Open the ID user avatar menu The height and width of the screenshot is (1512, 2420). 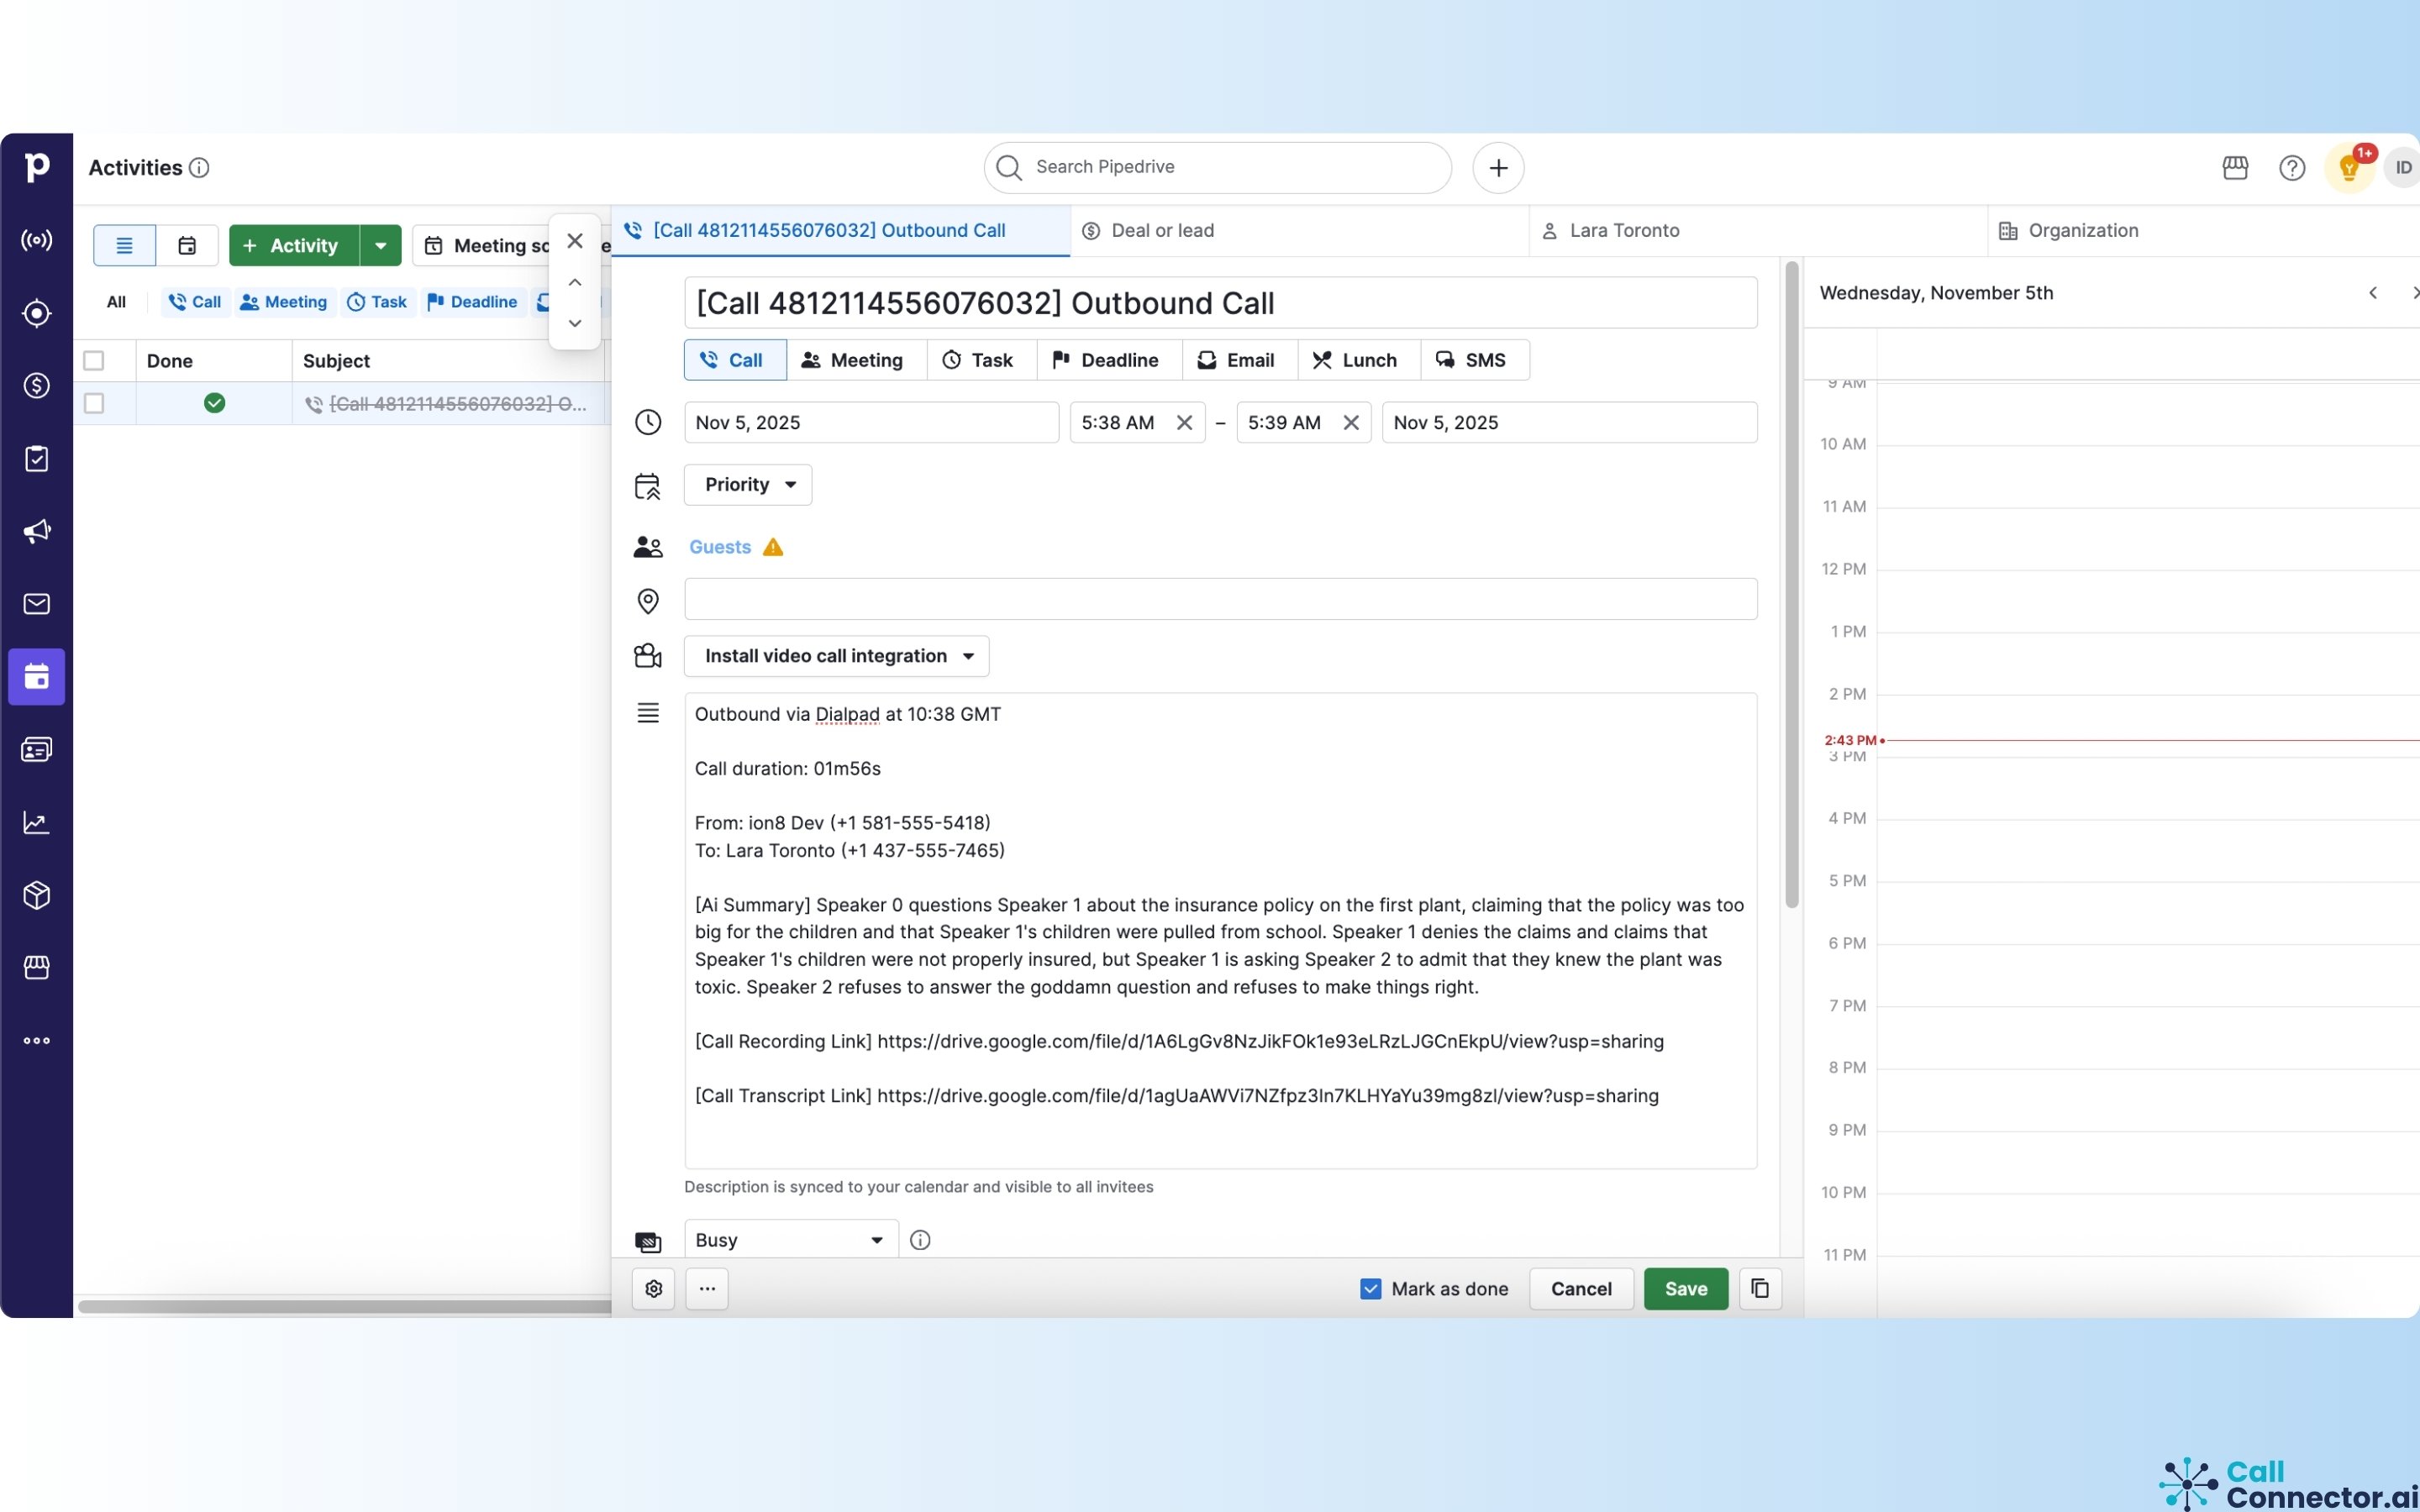pyautogui.click(x=2402, y=168)
